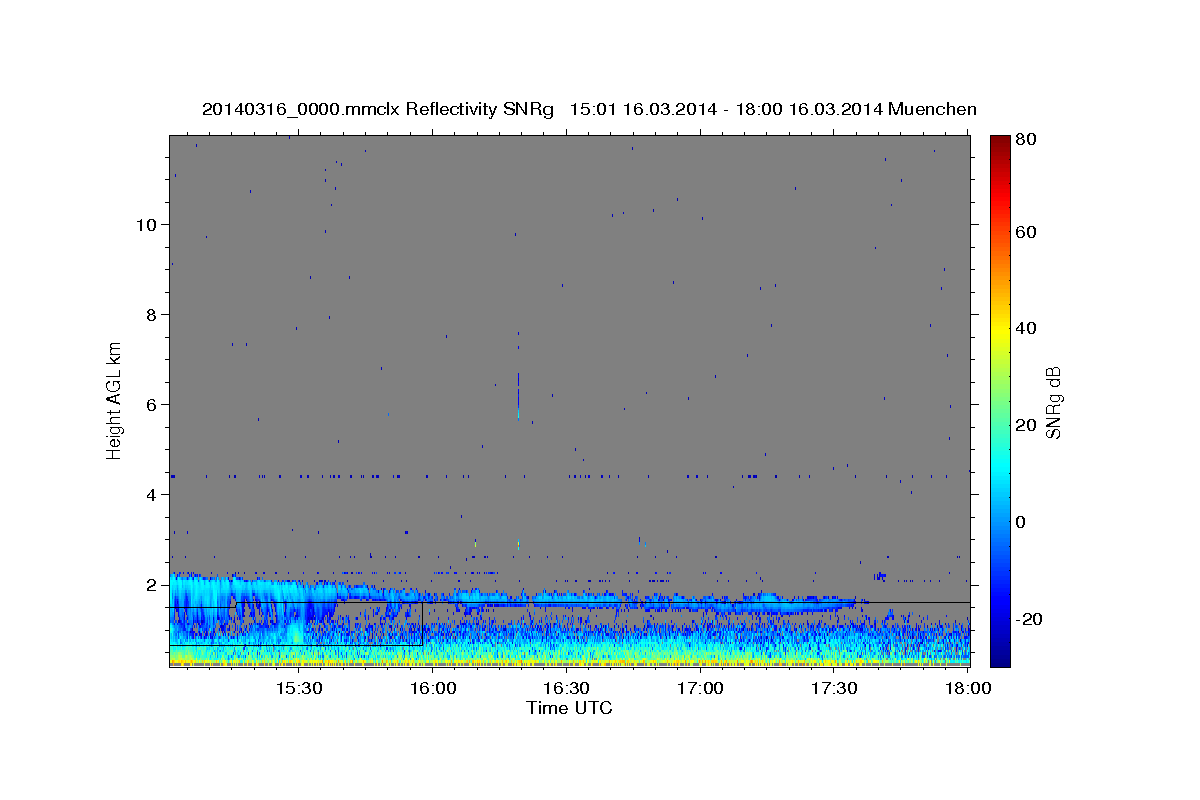Image resolution: width=1200 pixels, height=800 pixels.
Task: Click the colorbar value 80
Action: pos(1027,139)
